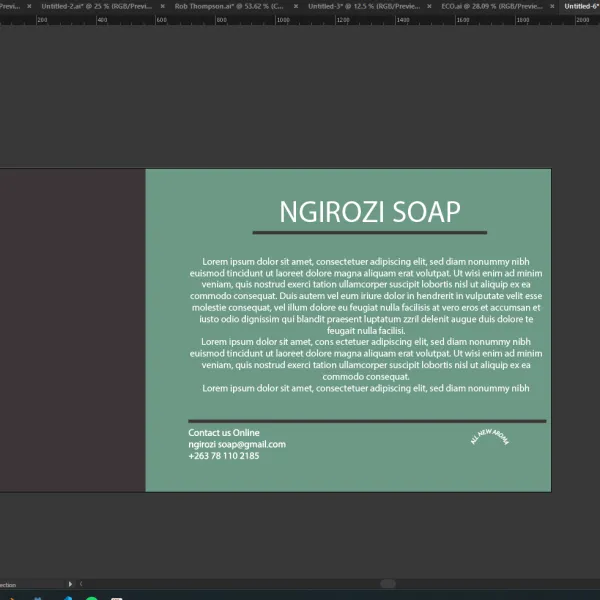The height and width of the screenshot is (600, 600).
Task: Click the horizontal scrollbar left arrow
Action: pyautogui.click(x=81, y=584)
